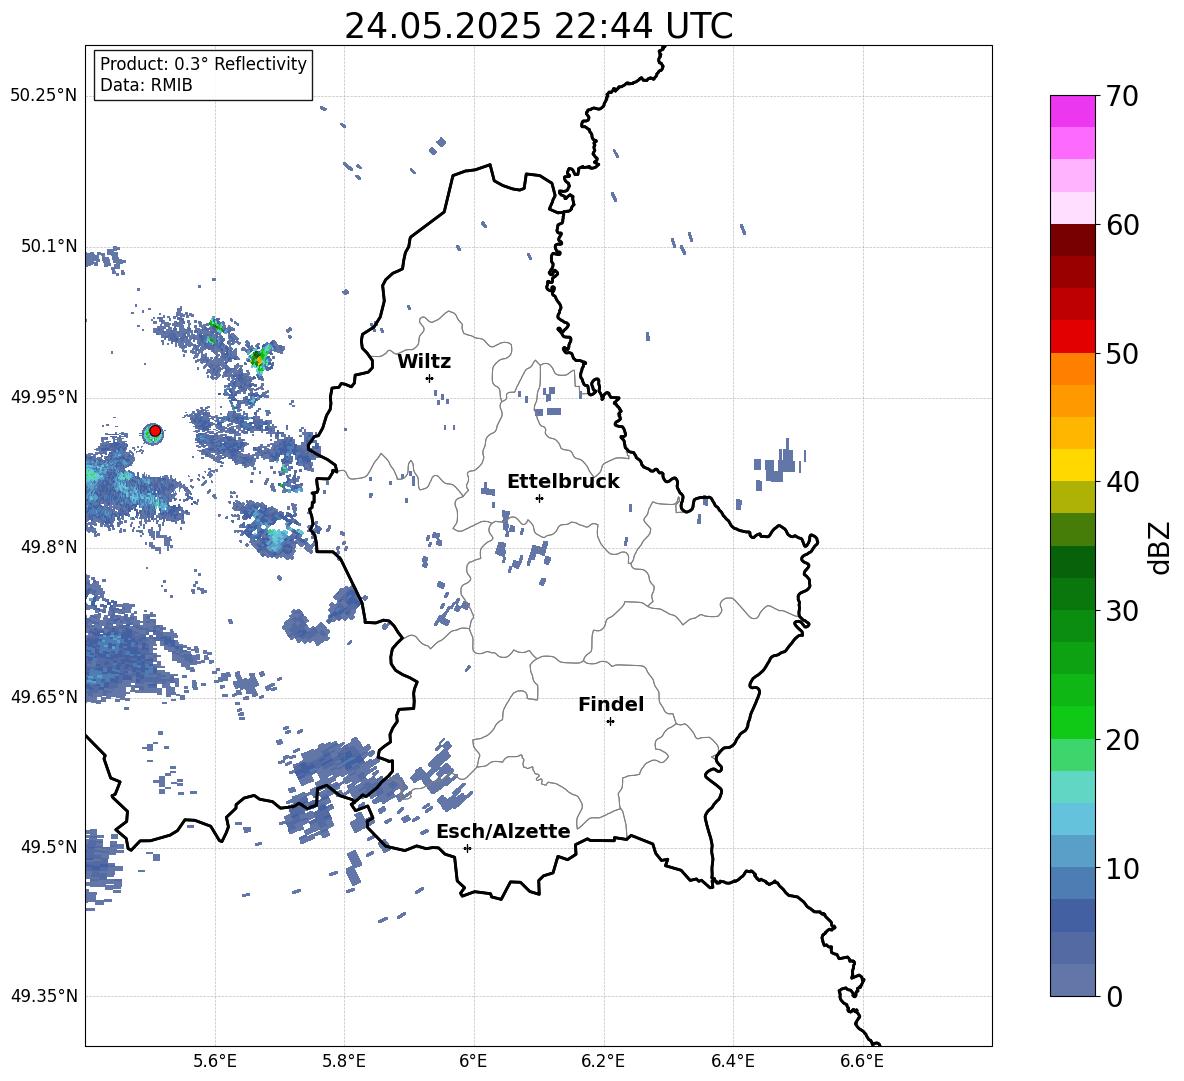Click the bright red colorbar segment below 55
Image resolution: width=1184 pixels, height=1081 pixels.
(x=1072, y=336)
